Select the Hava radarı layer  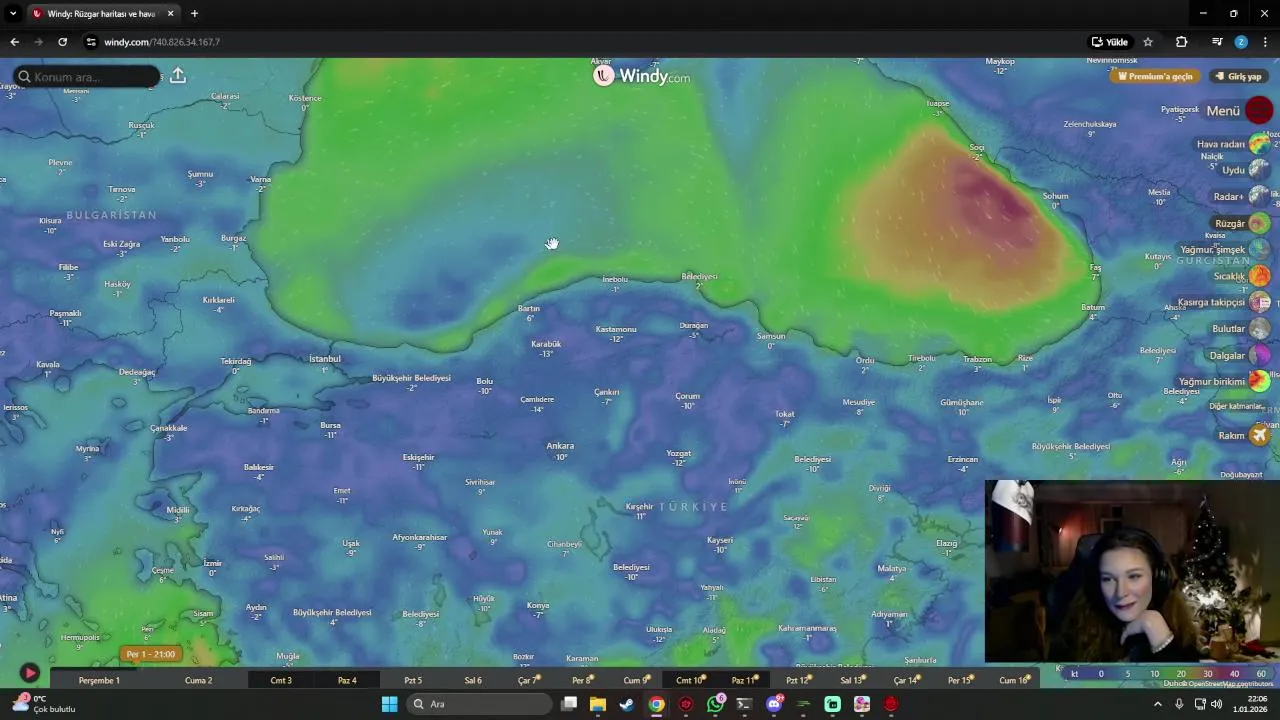click(1233, 144)
